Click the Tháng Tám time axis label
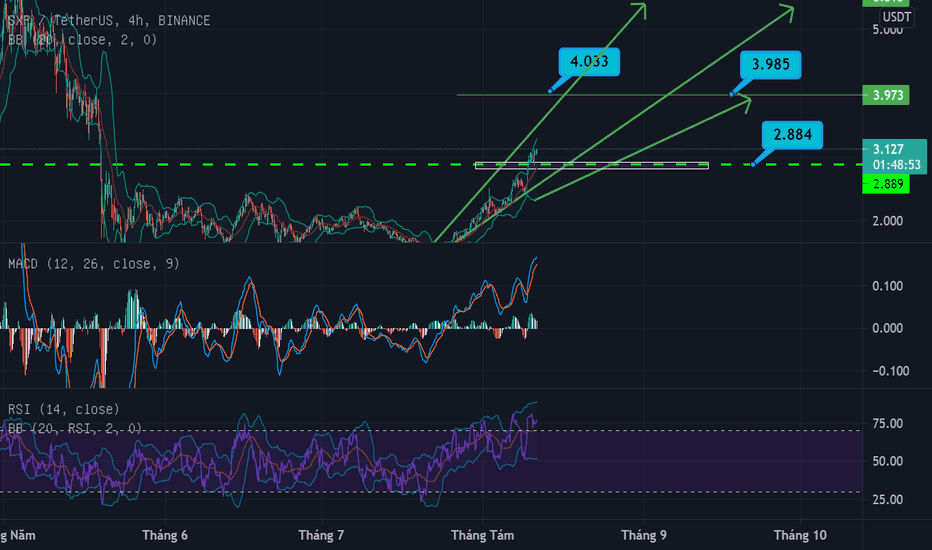Viewport: 932px width, 550px height. coord(482,535)
